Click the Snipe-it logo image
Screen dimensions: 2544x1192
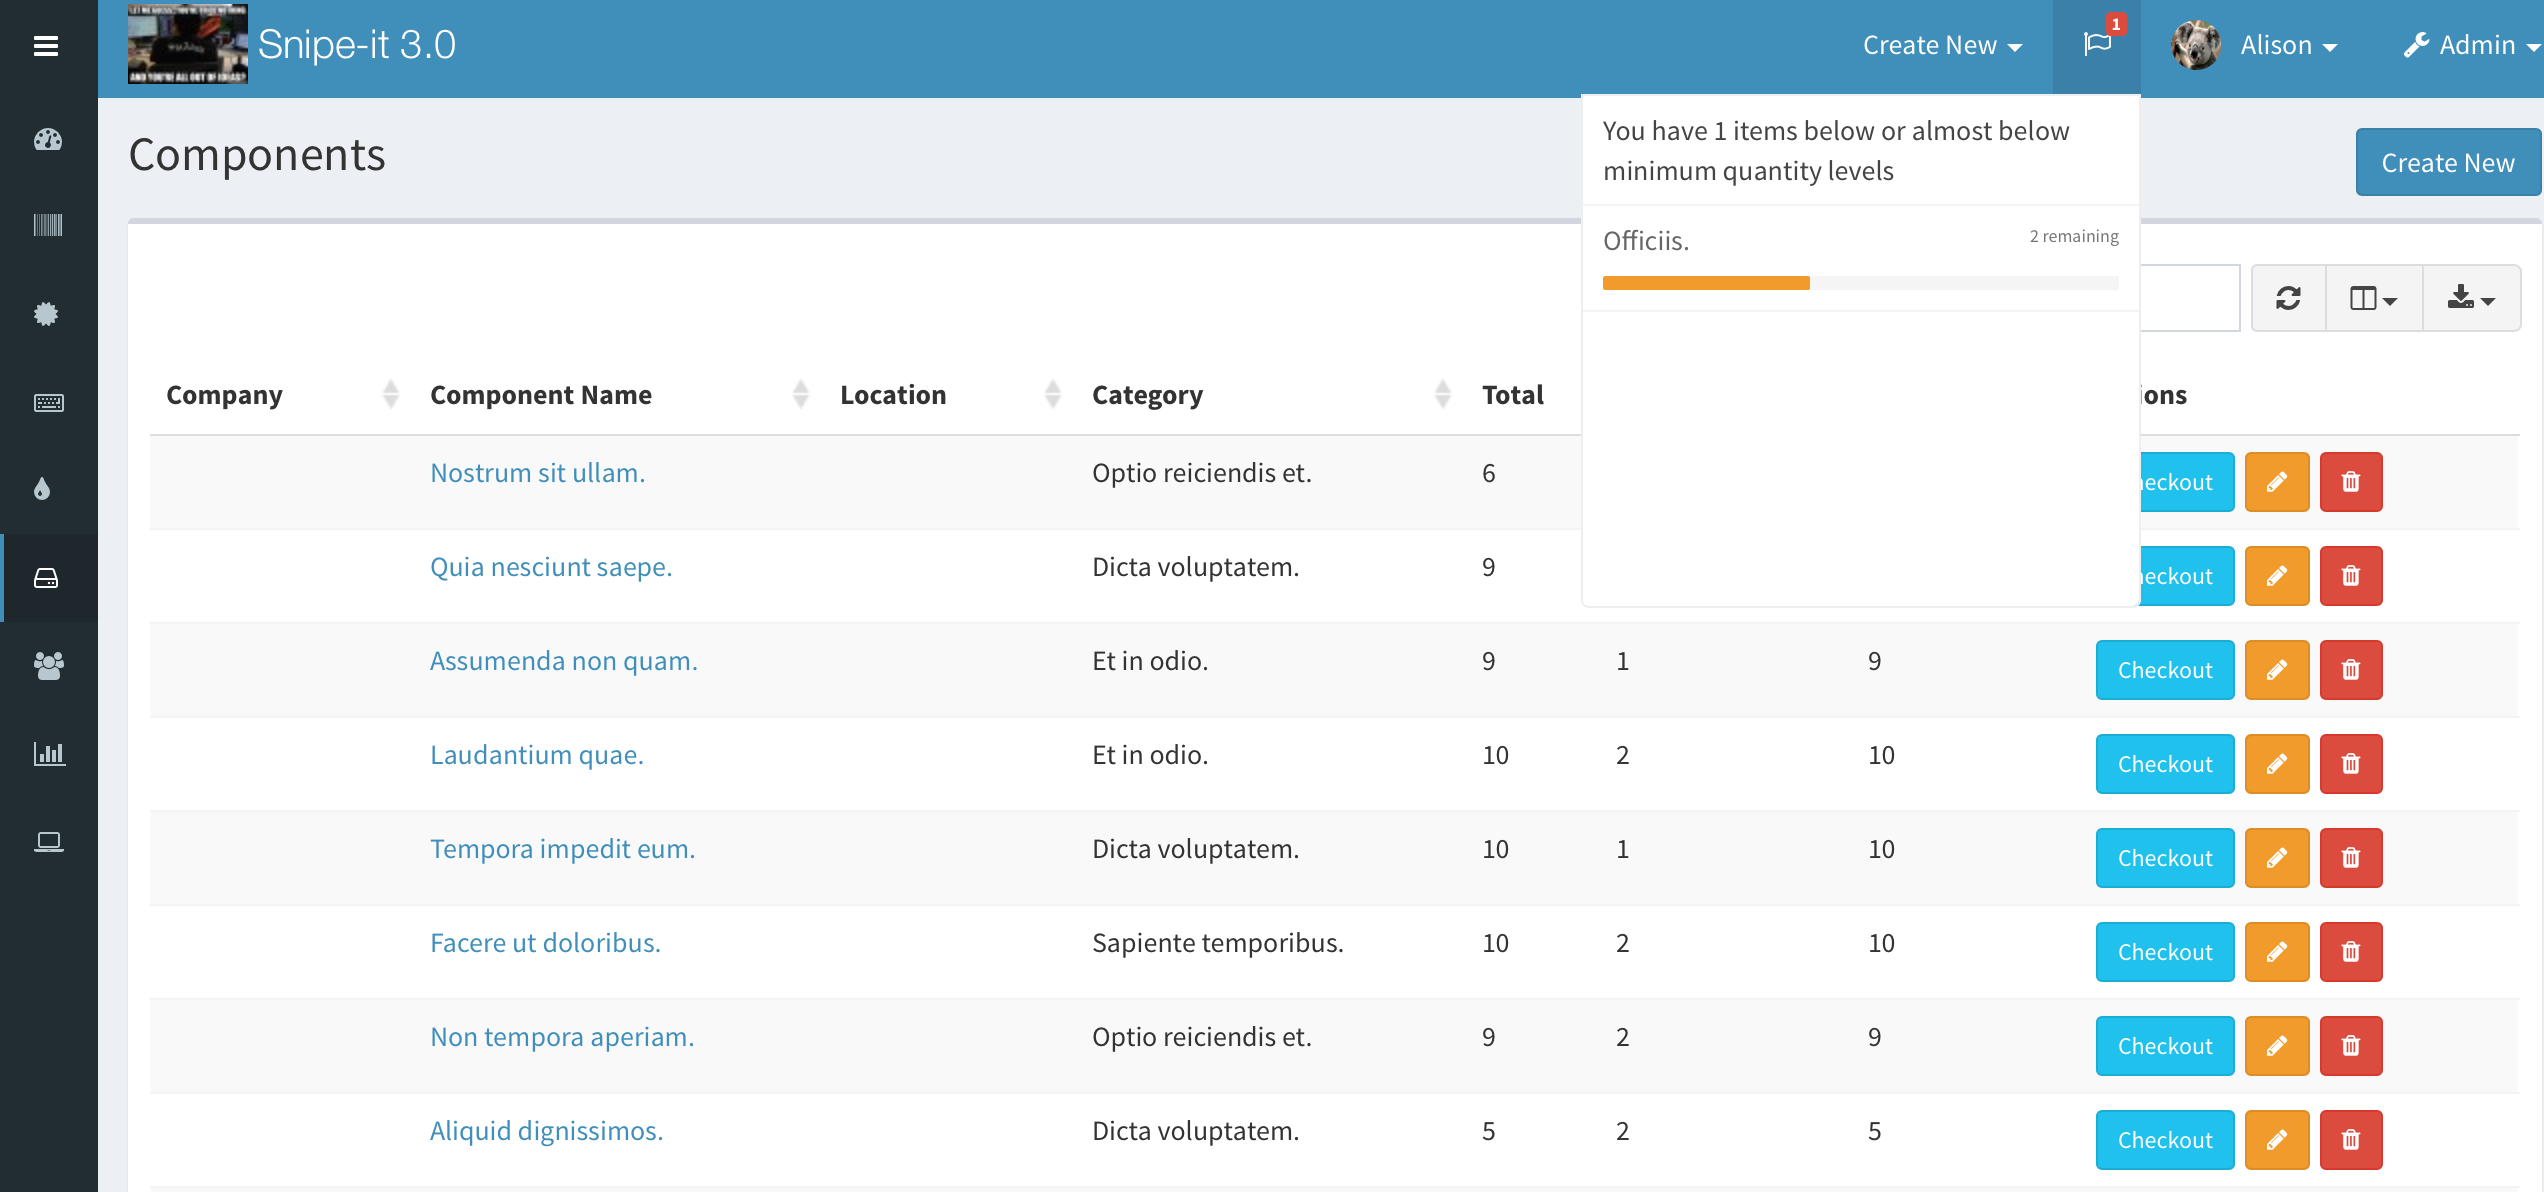(188, 44)
